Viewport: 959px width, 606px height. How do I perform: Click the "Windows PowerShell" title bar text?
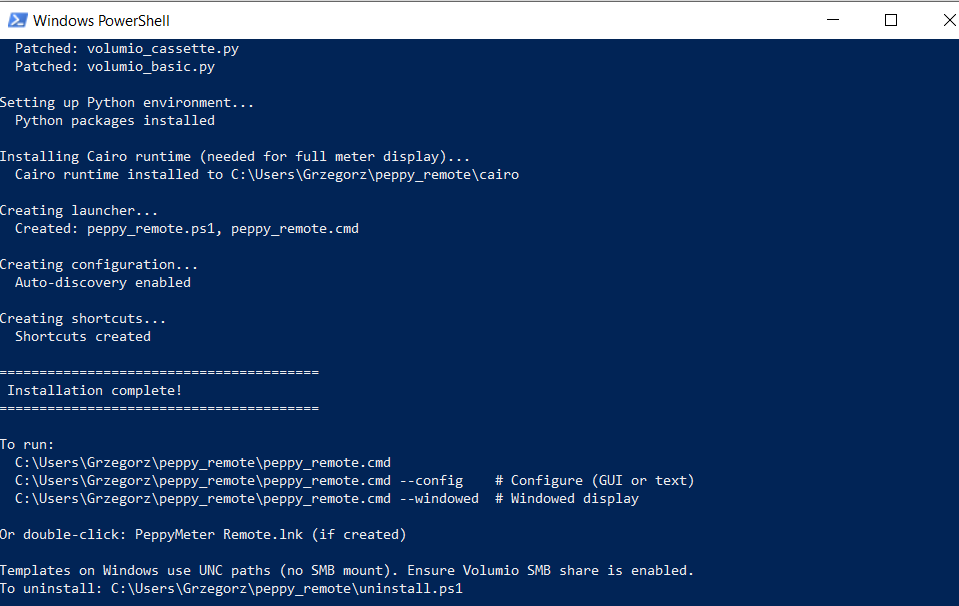coord(101,20)
